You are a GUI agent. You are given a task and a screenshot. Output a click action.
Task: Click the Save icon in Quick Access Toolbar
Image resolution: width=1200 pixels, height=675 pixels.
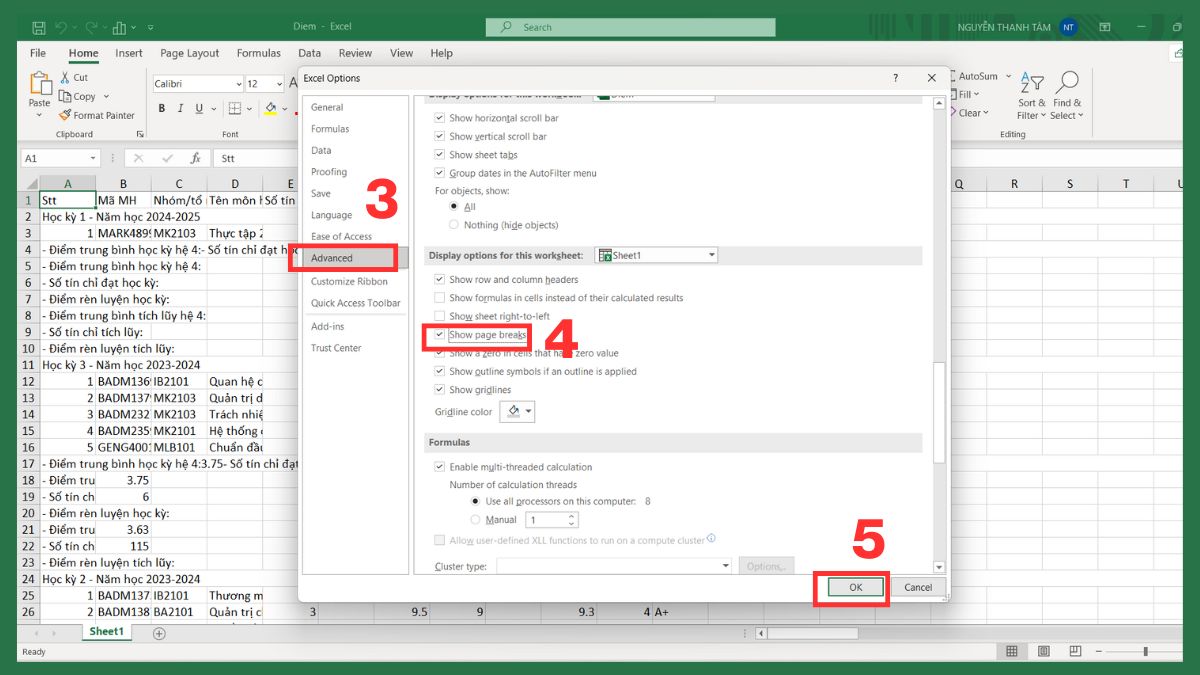(40, 26)
